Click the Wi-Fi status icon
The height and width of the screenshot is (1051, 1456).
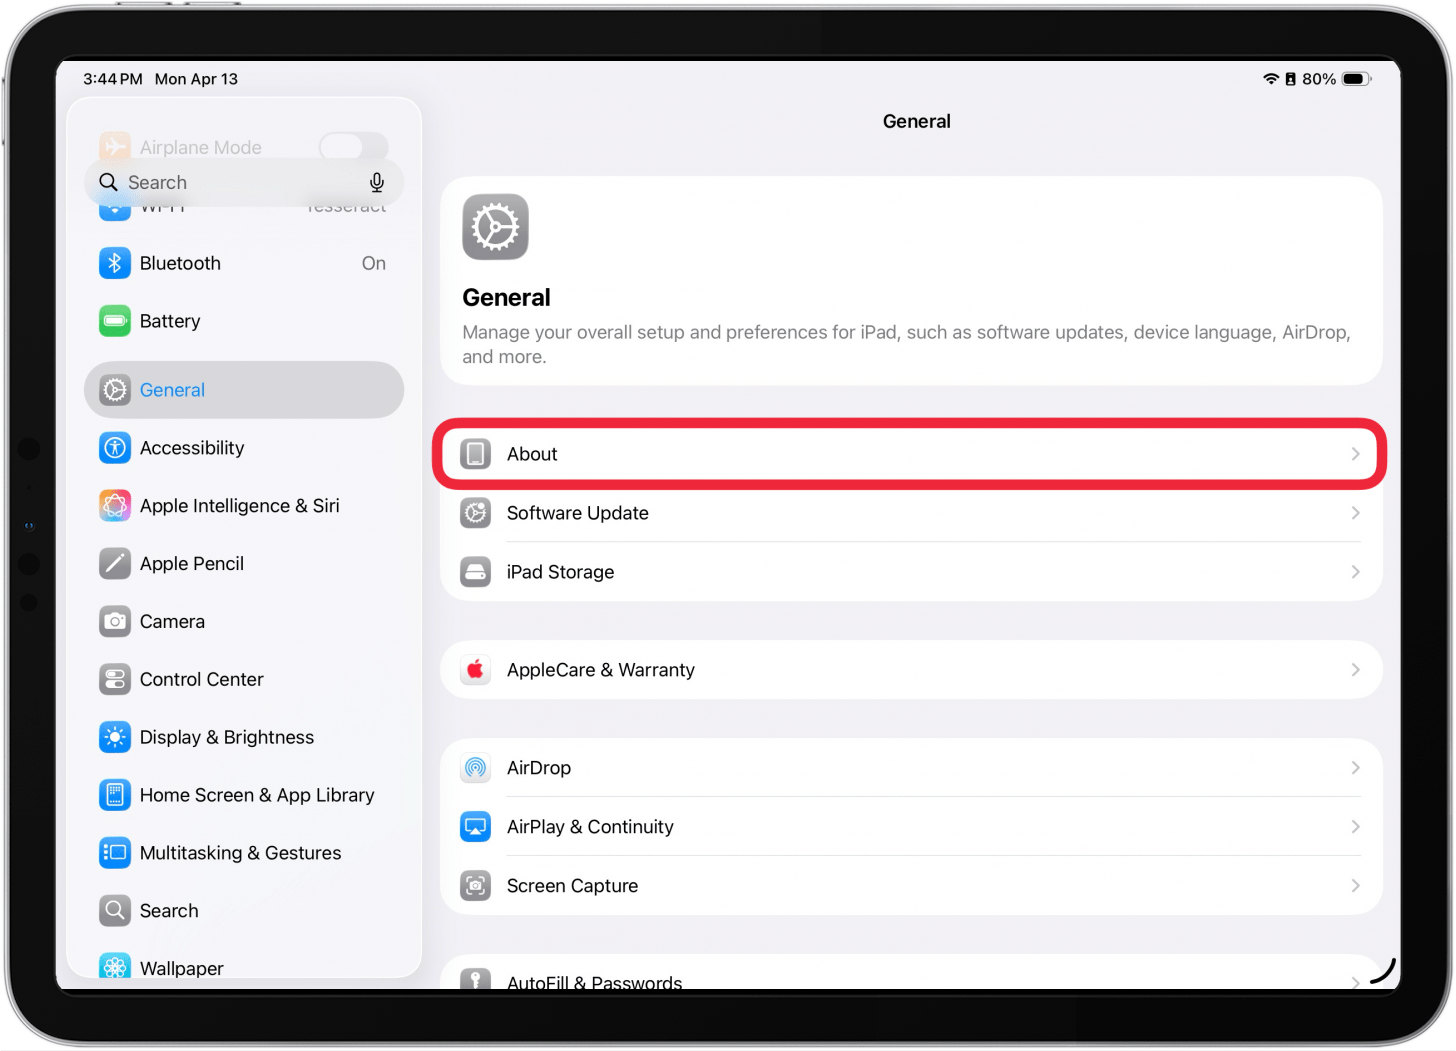[1271, 79]
